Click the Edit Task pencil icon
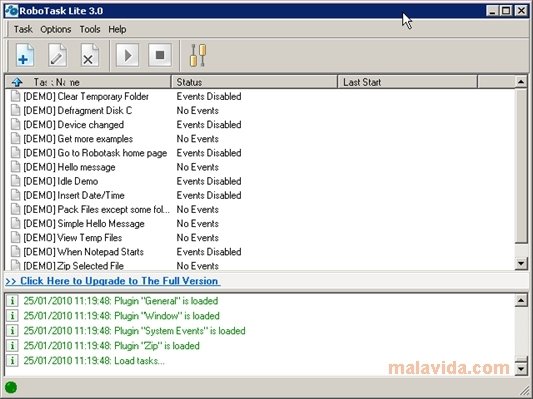The height and width of the screenshot is (399, 533). 57,55
